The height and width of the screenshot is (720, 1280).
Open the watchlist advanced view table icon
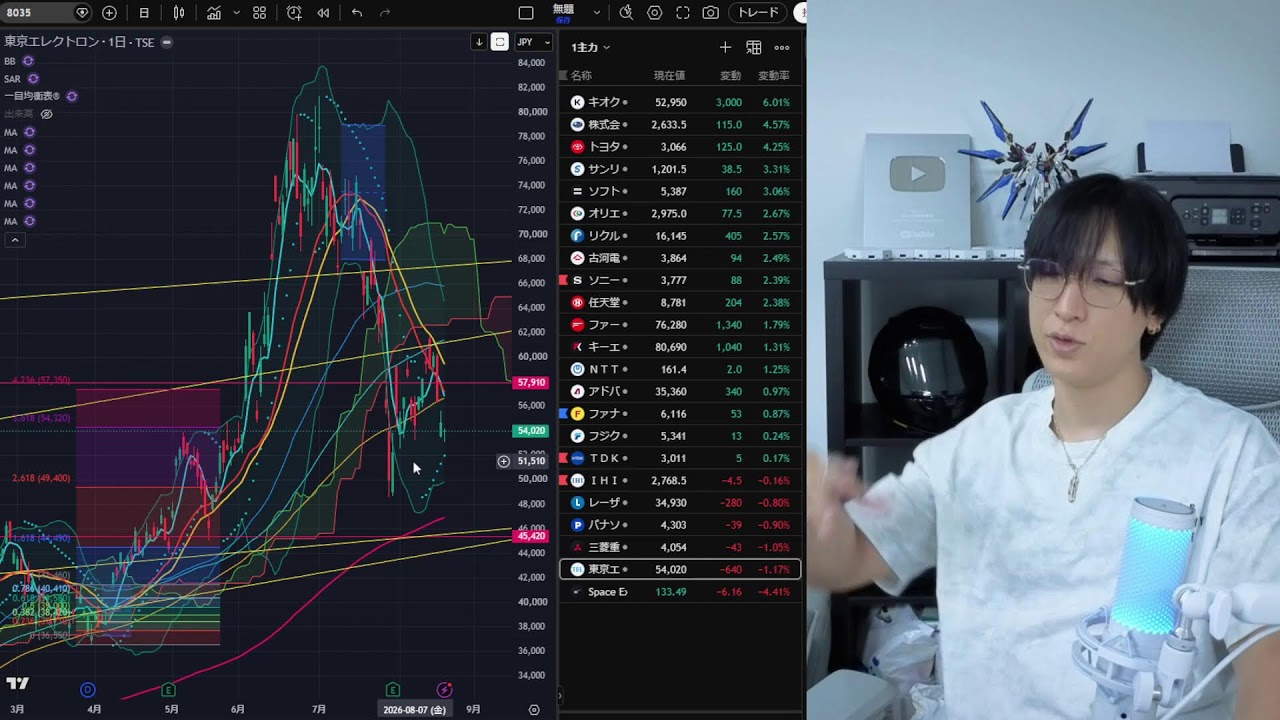pos(754,47)
